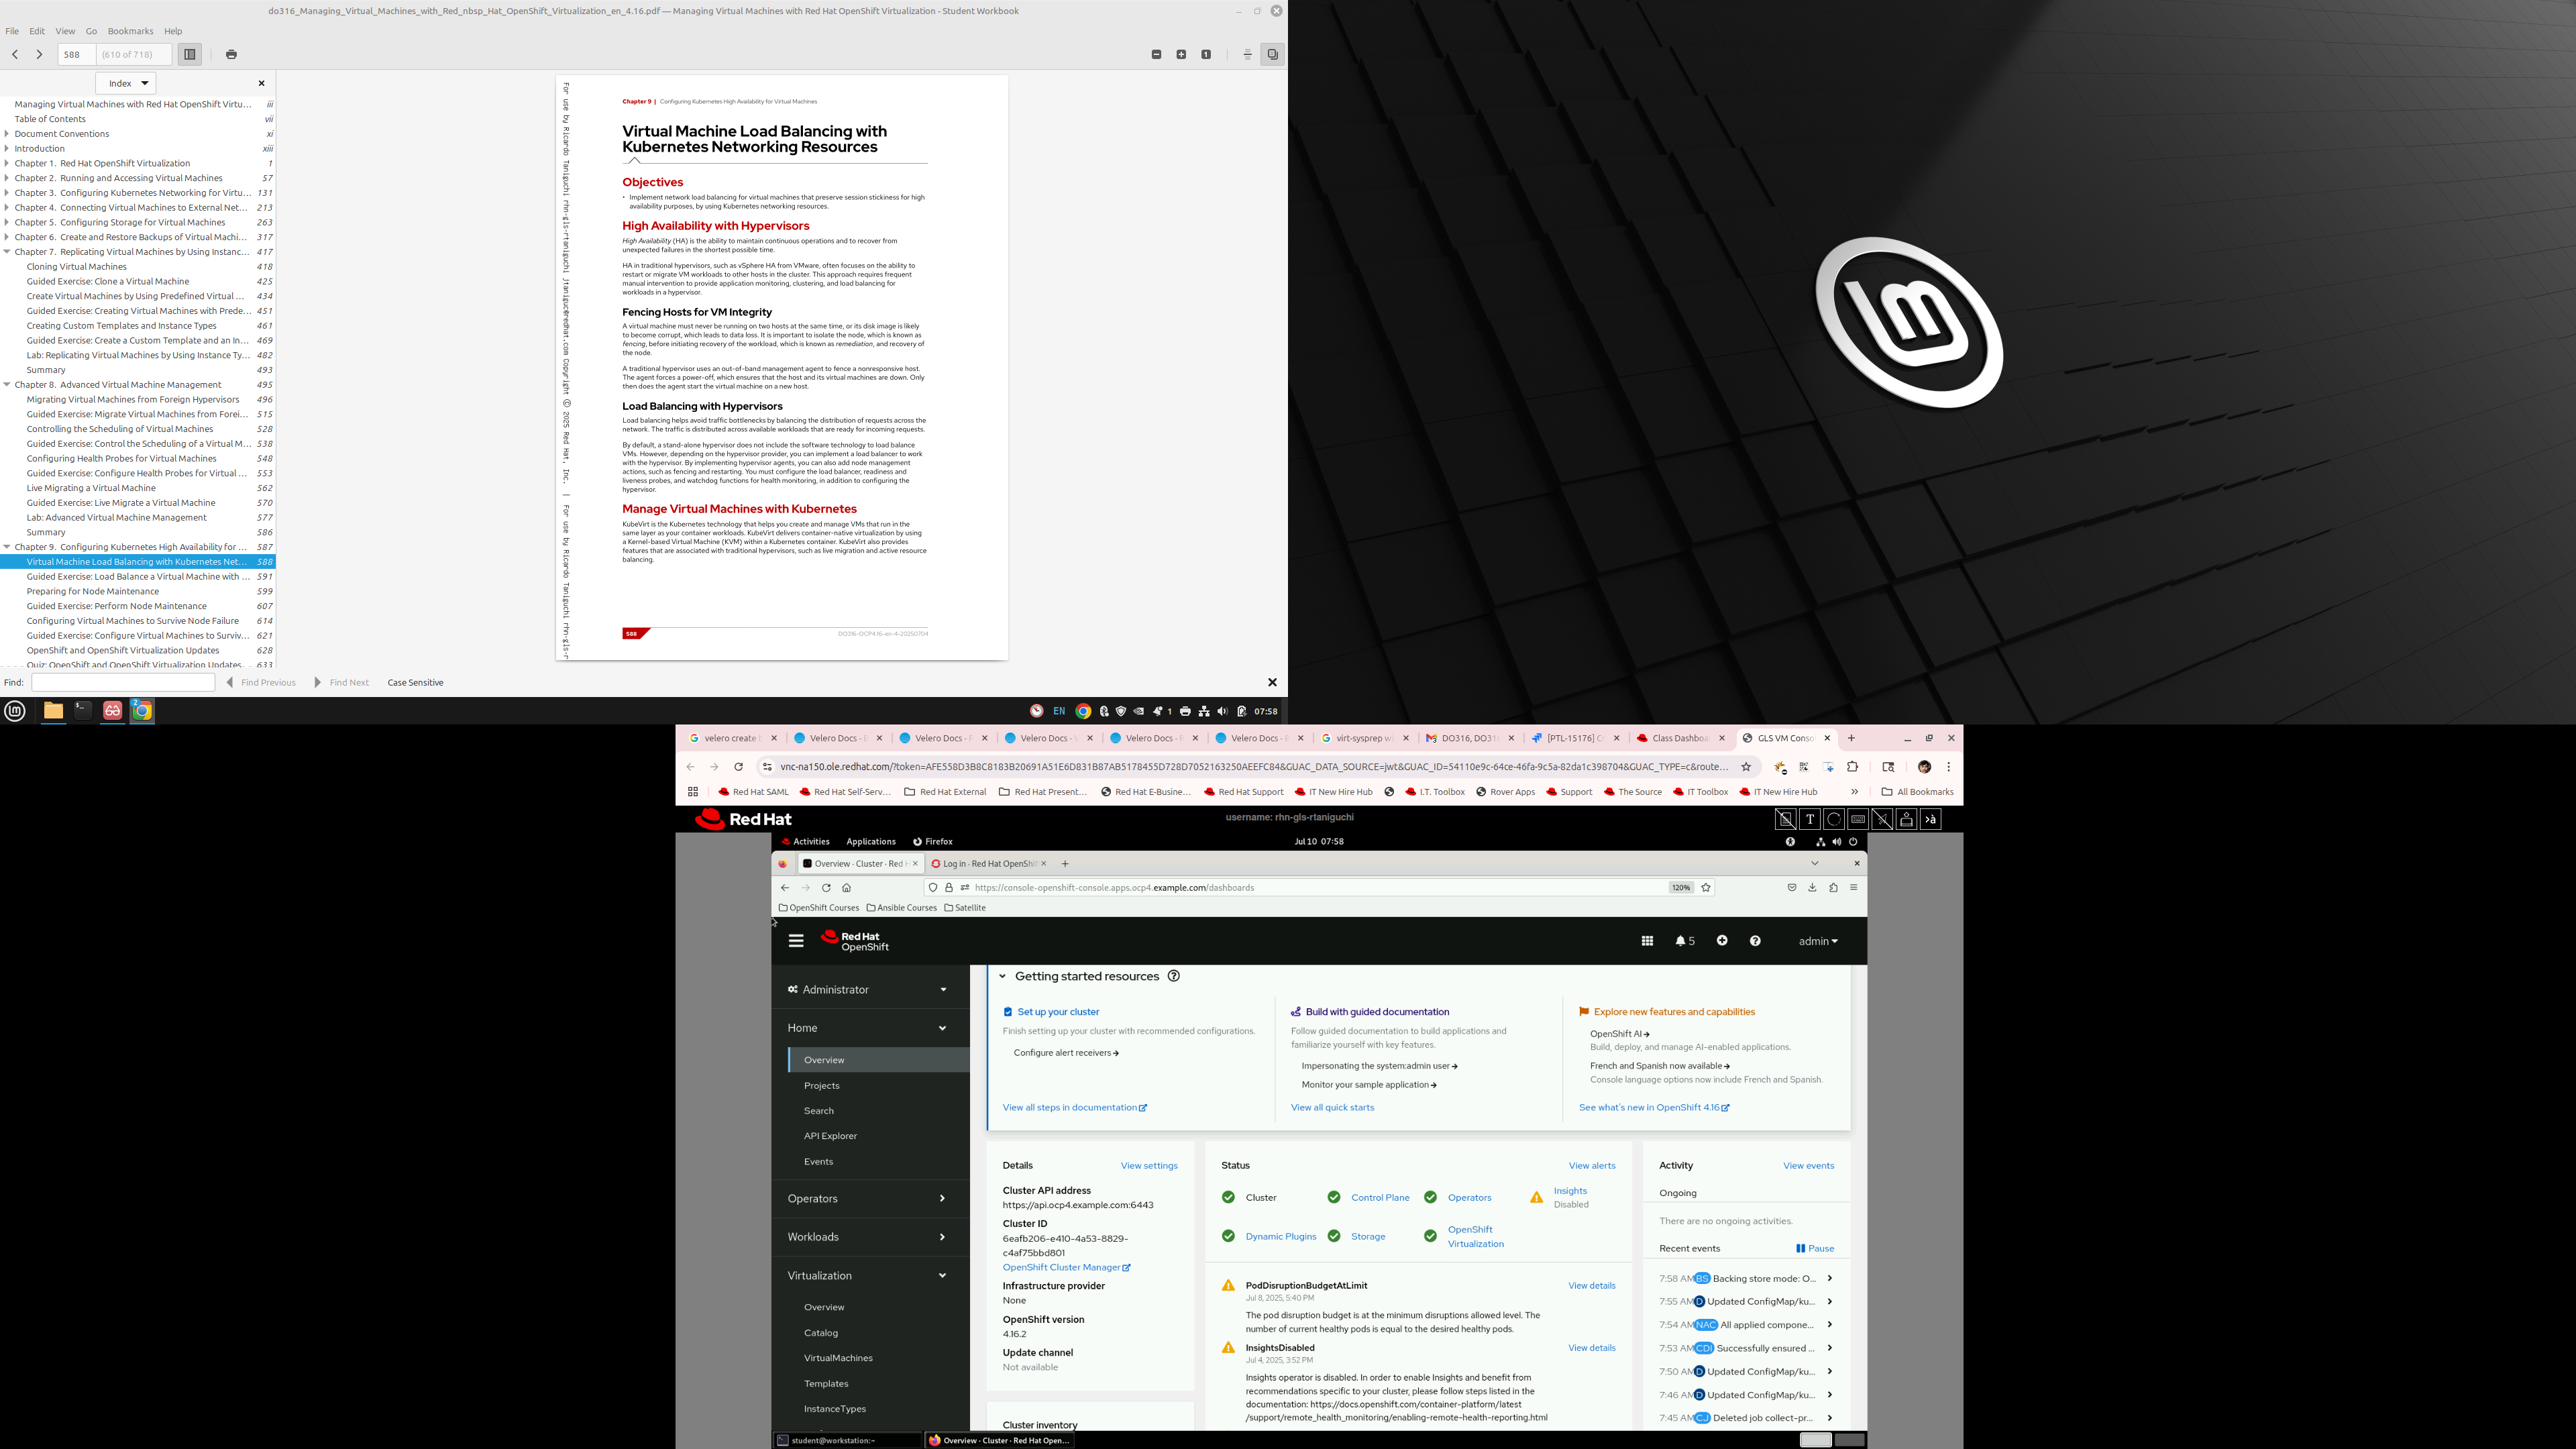Image resolution: width=2576 pixels, height=1449 pixels.
Task: Toggle the PDF side pane button
Action: (x=189, y=54)
